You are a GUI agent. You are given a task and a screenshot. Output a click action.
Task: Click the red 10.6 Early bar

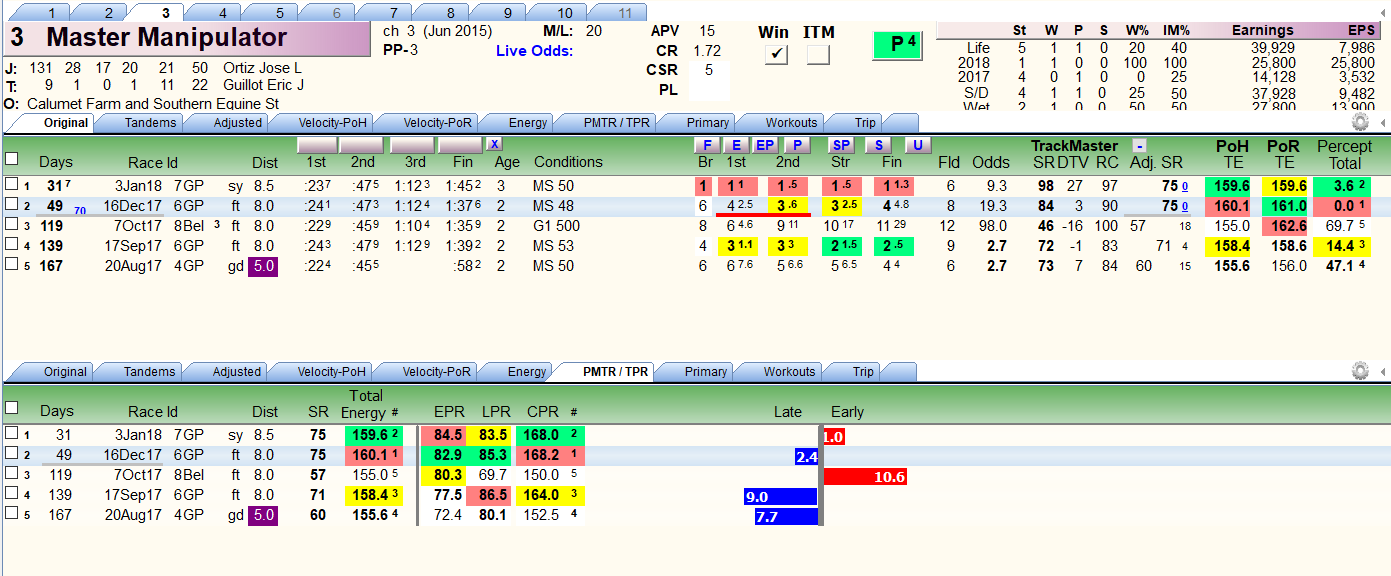click(x=865, y=476)
